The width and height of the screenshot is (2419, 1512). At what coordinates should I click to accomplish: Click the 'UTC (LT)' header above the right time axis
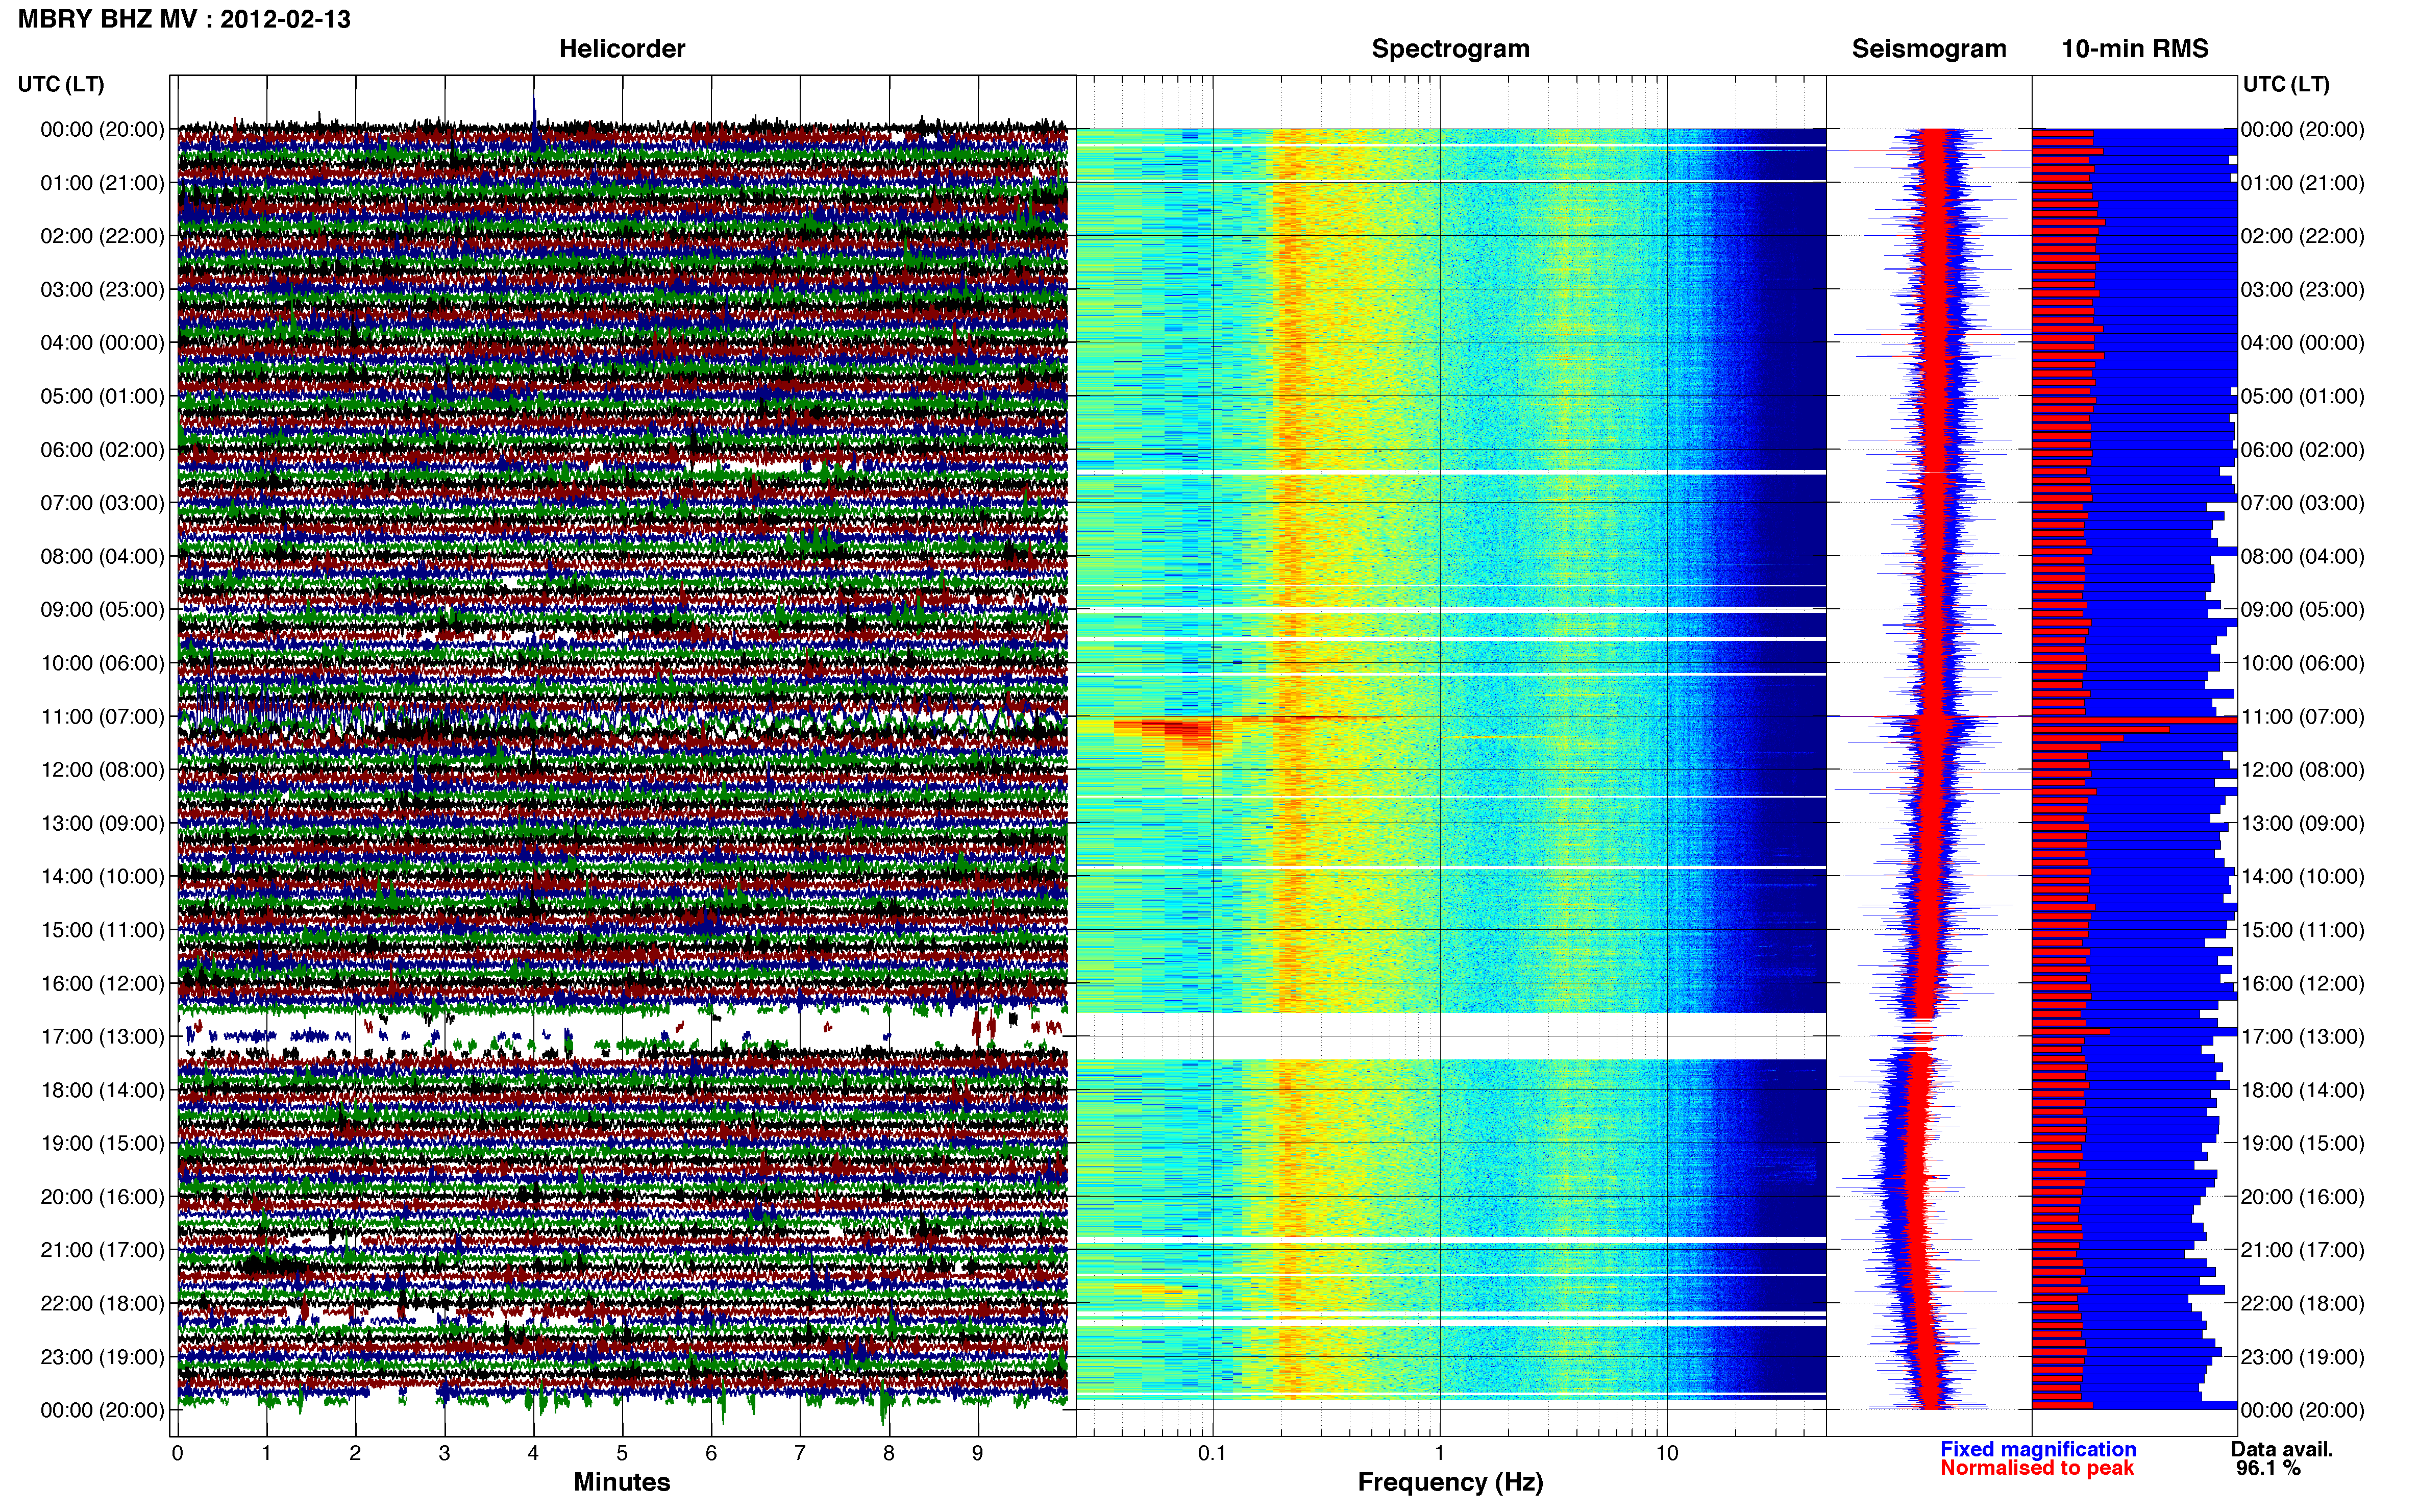pyautogui.click(x=2286, y=84)
